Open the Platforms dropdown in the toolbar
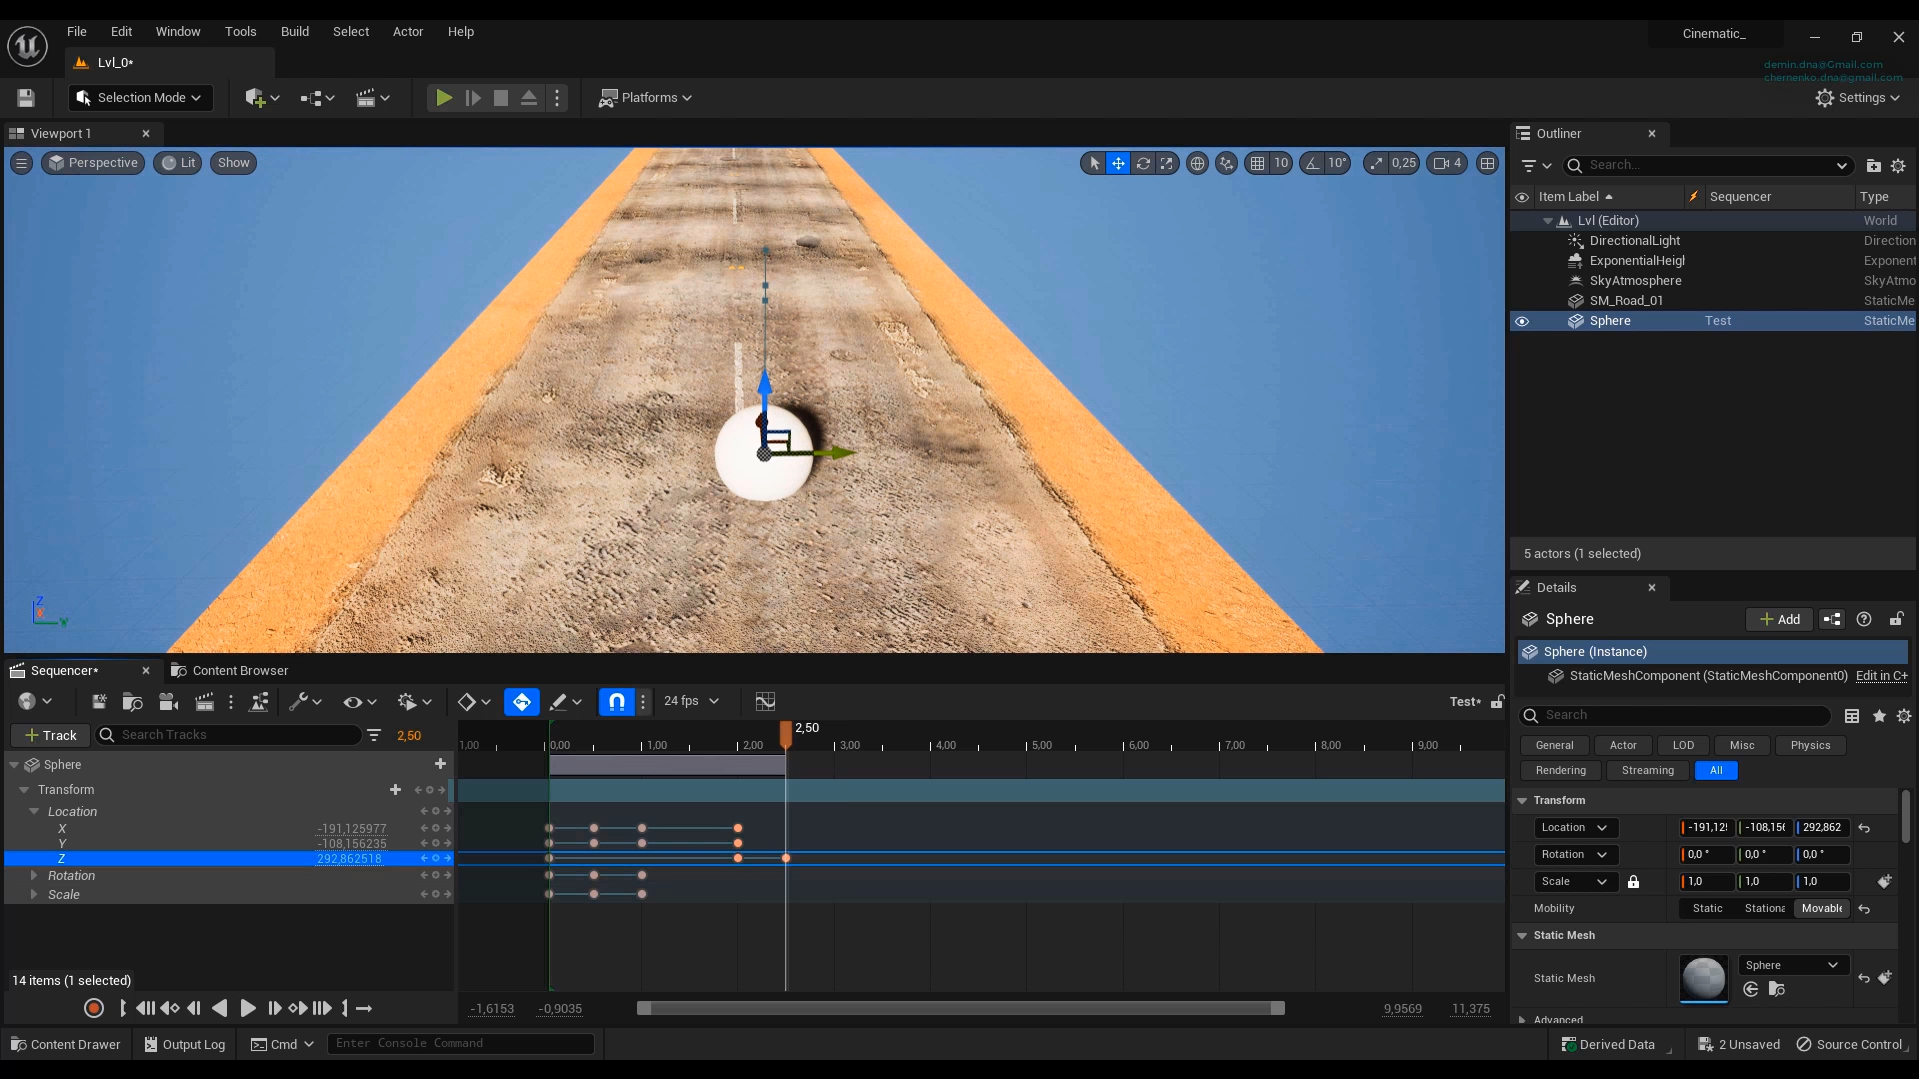This screenshot has height=1079, width=1919. (645, 97)
